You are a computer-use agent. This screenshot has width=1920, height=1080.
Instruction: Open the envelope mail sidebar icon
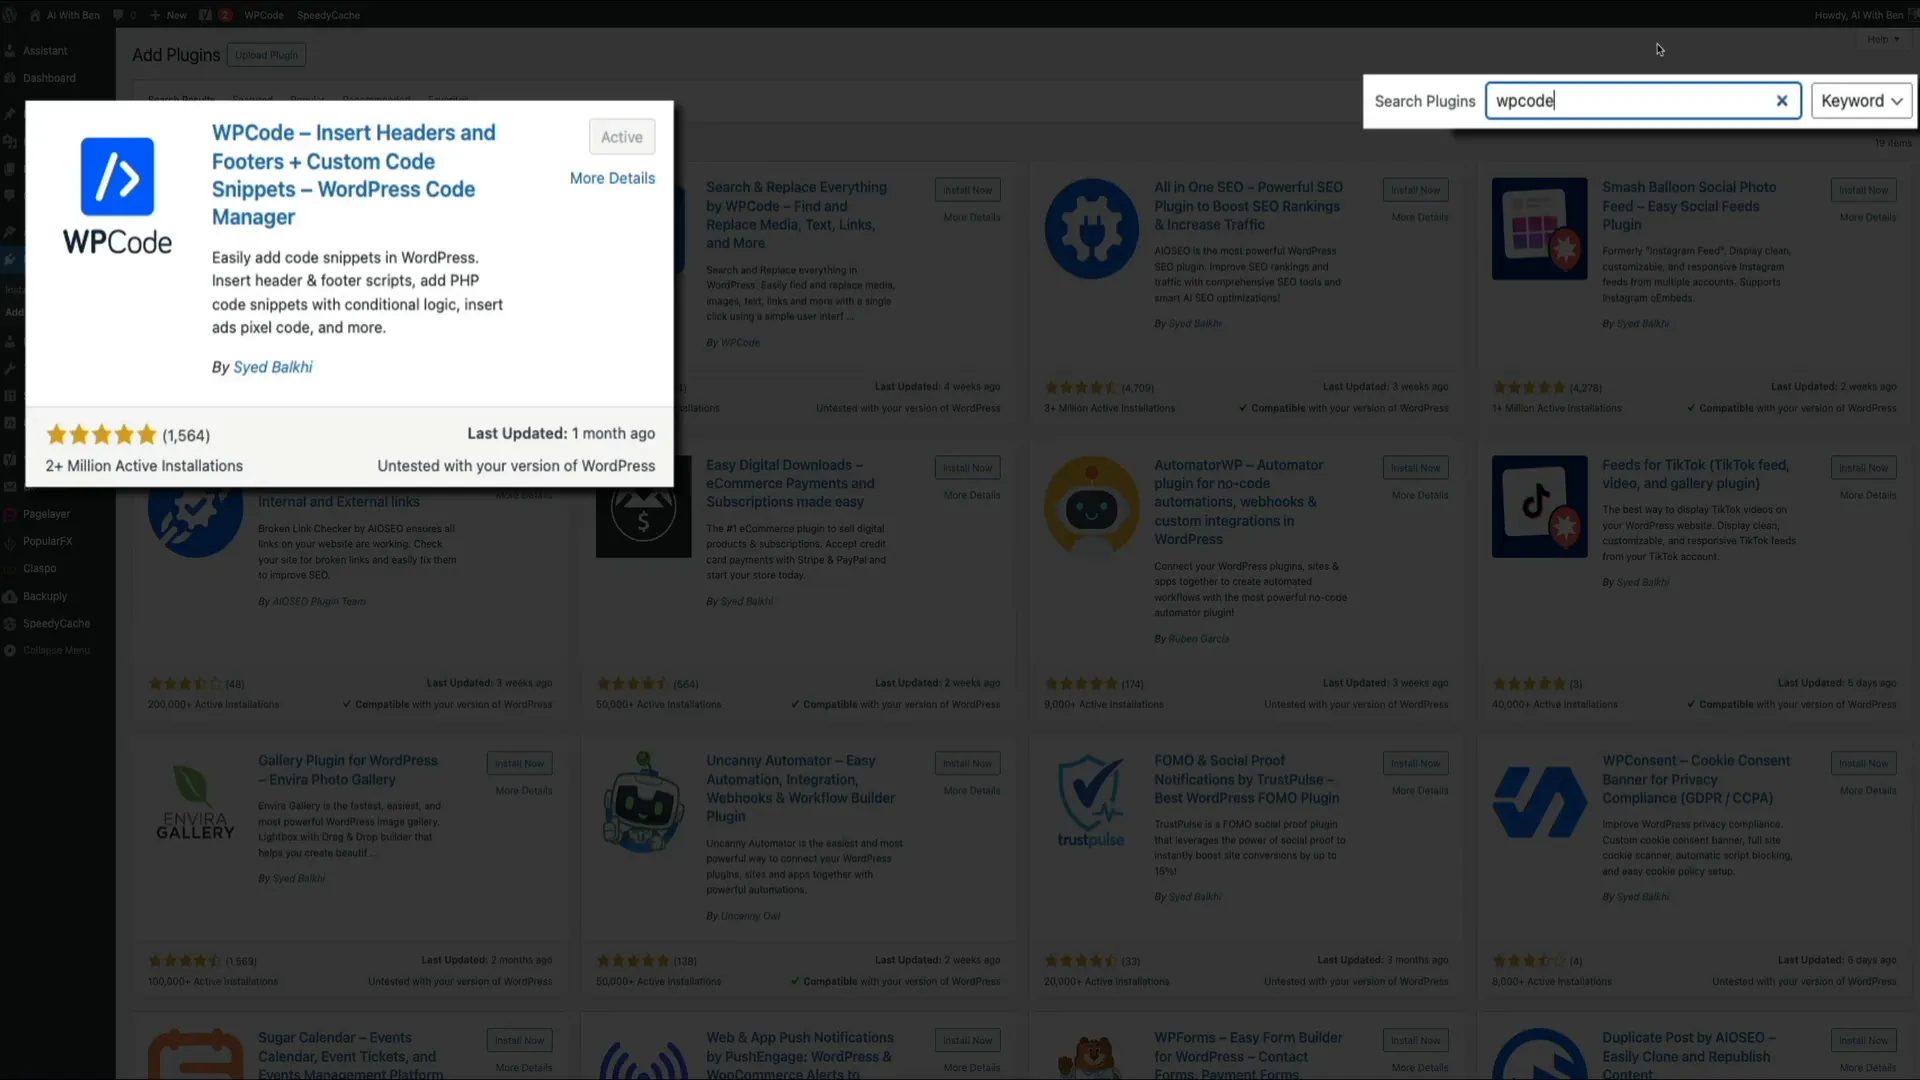(x=10, y=487)
